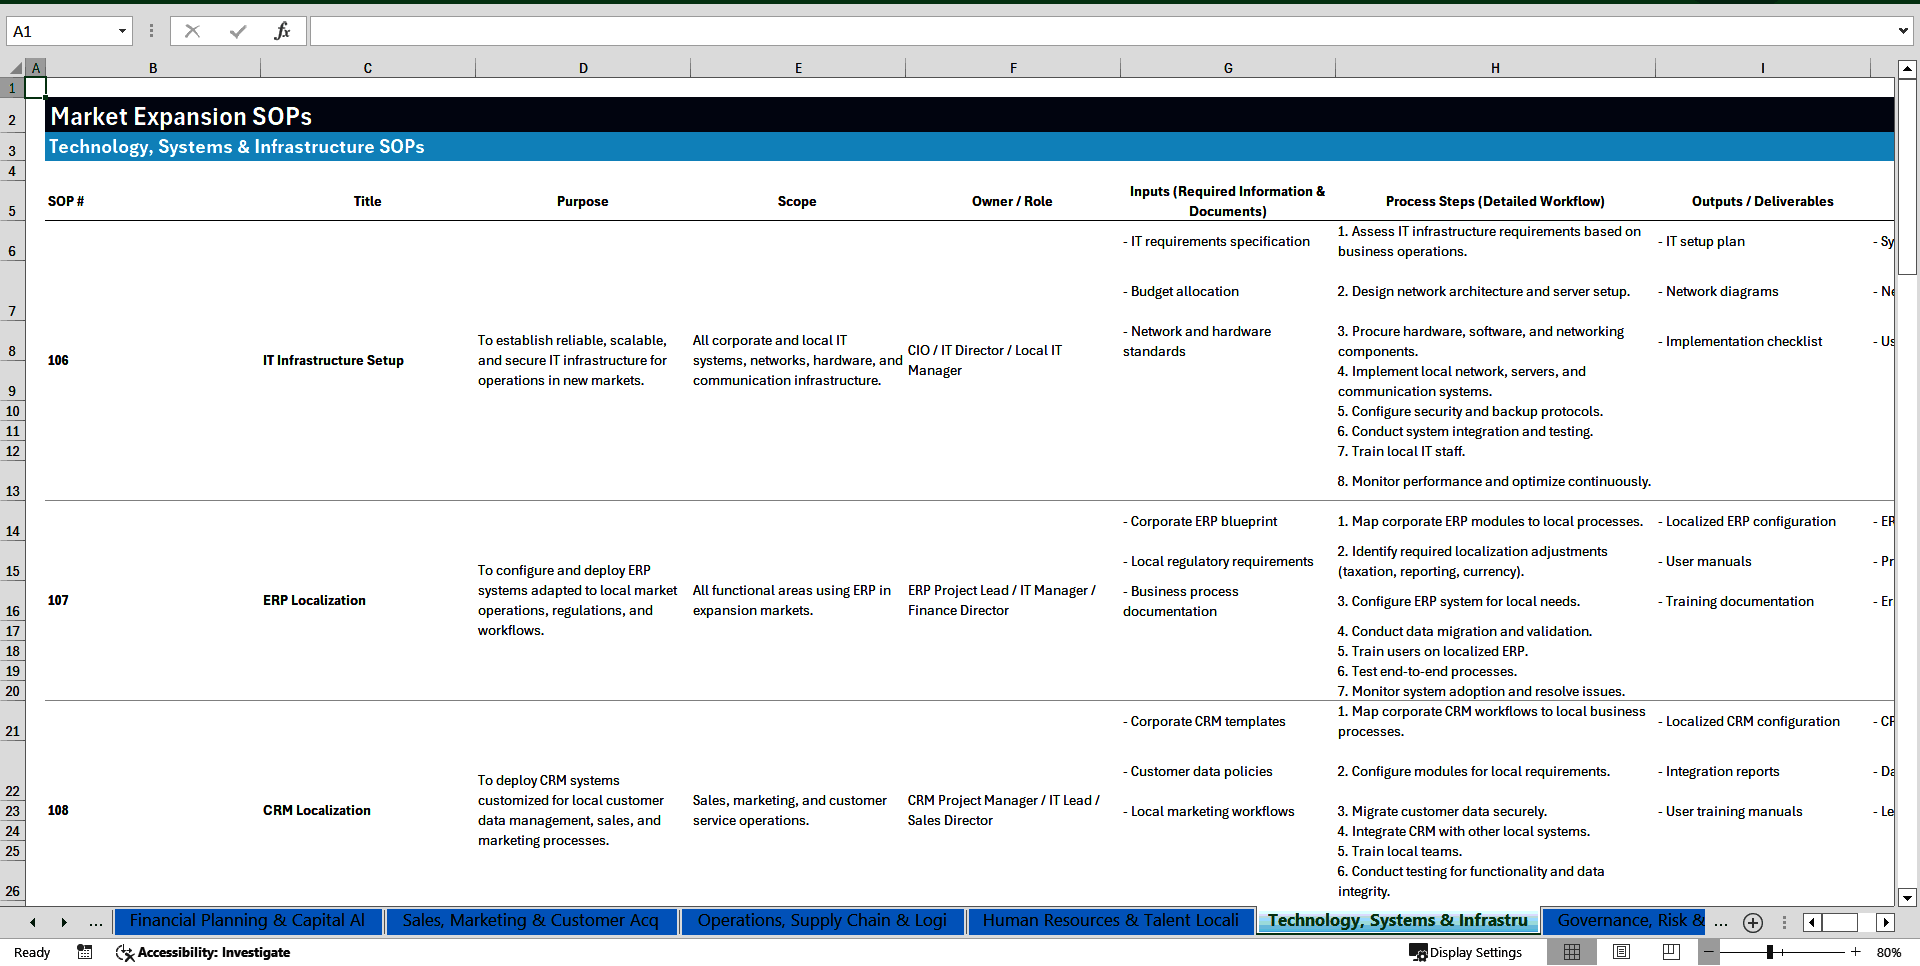The image size is (1920, 966).
Task: Select the Normal view icon in the status bar
Action: [1572, 952]
